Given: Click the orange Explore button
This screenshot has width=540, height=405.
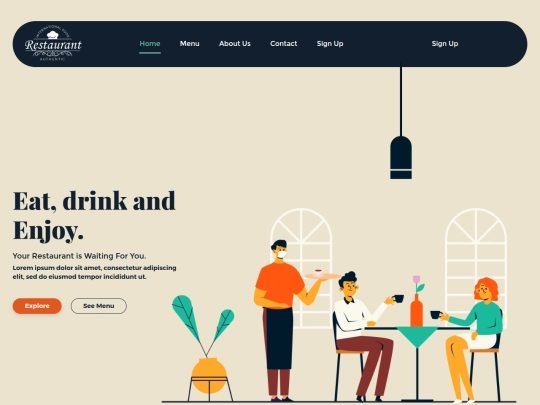Looking at the screenshot, I should (37, 306).
